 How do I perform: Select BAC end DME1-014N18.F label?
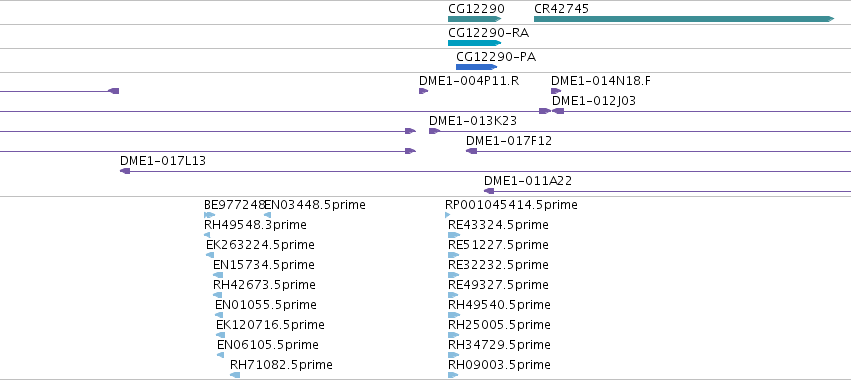point(601,81)
